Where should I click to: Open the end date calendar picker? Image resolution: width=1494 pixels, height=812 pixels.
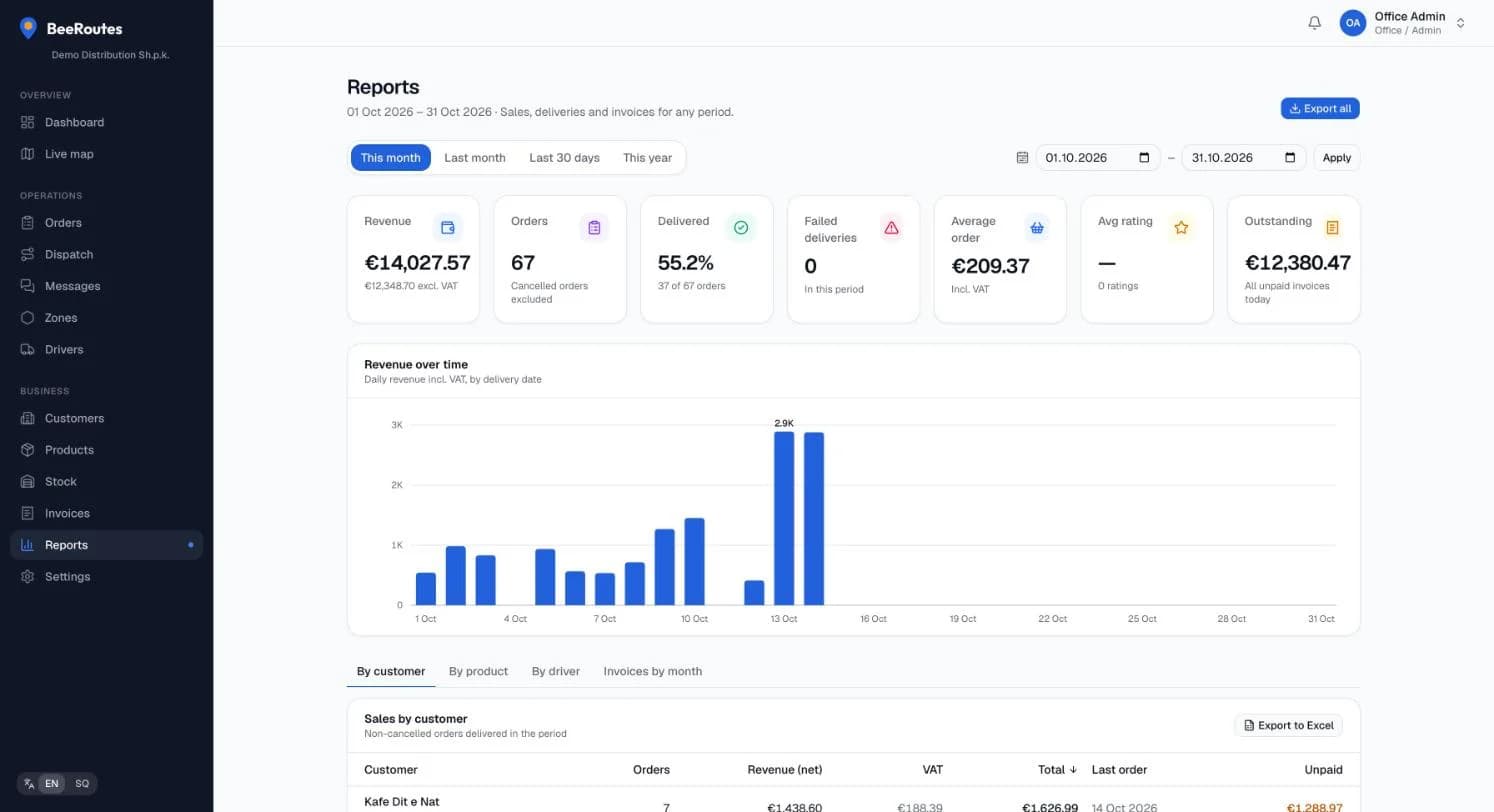(x=1290, y=158)
